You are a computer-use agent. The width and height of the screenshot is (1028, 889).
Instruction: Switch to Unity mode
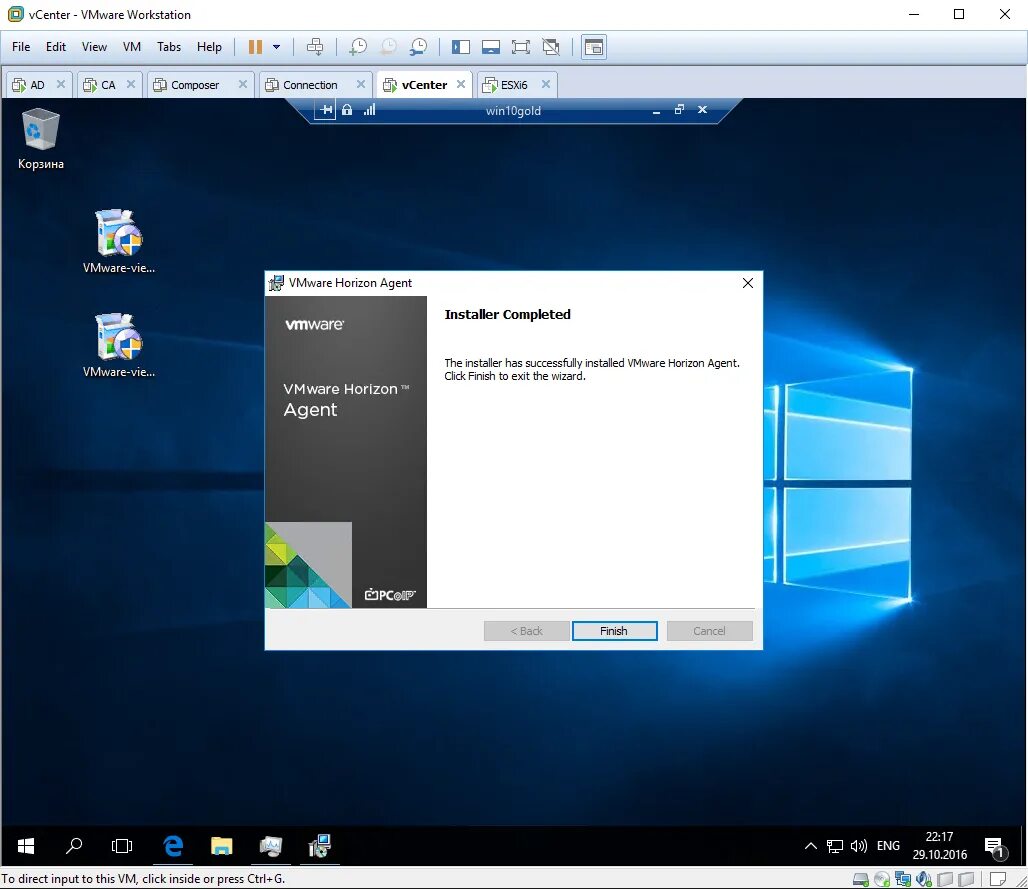[x=551, y=46]
